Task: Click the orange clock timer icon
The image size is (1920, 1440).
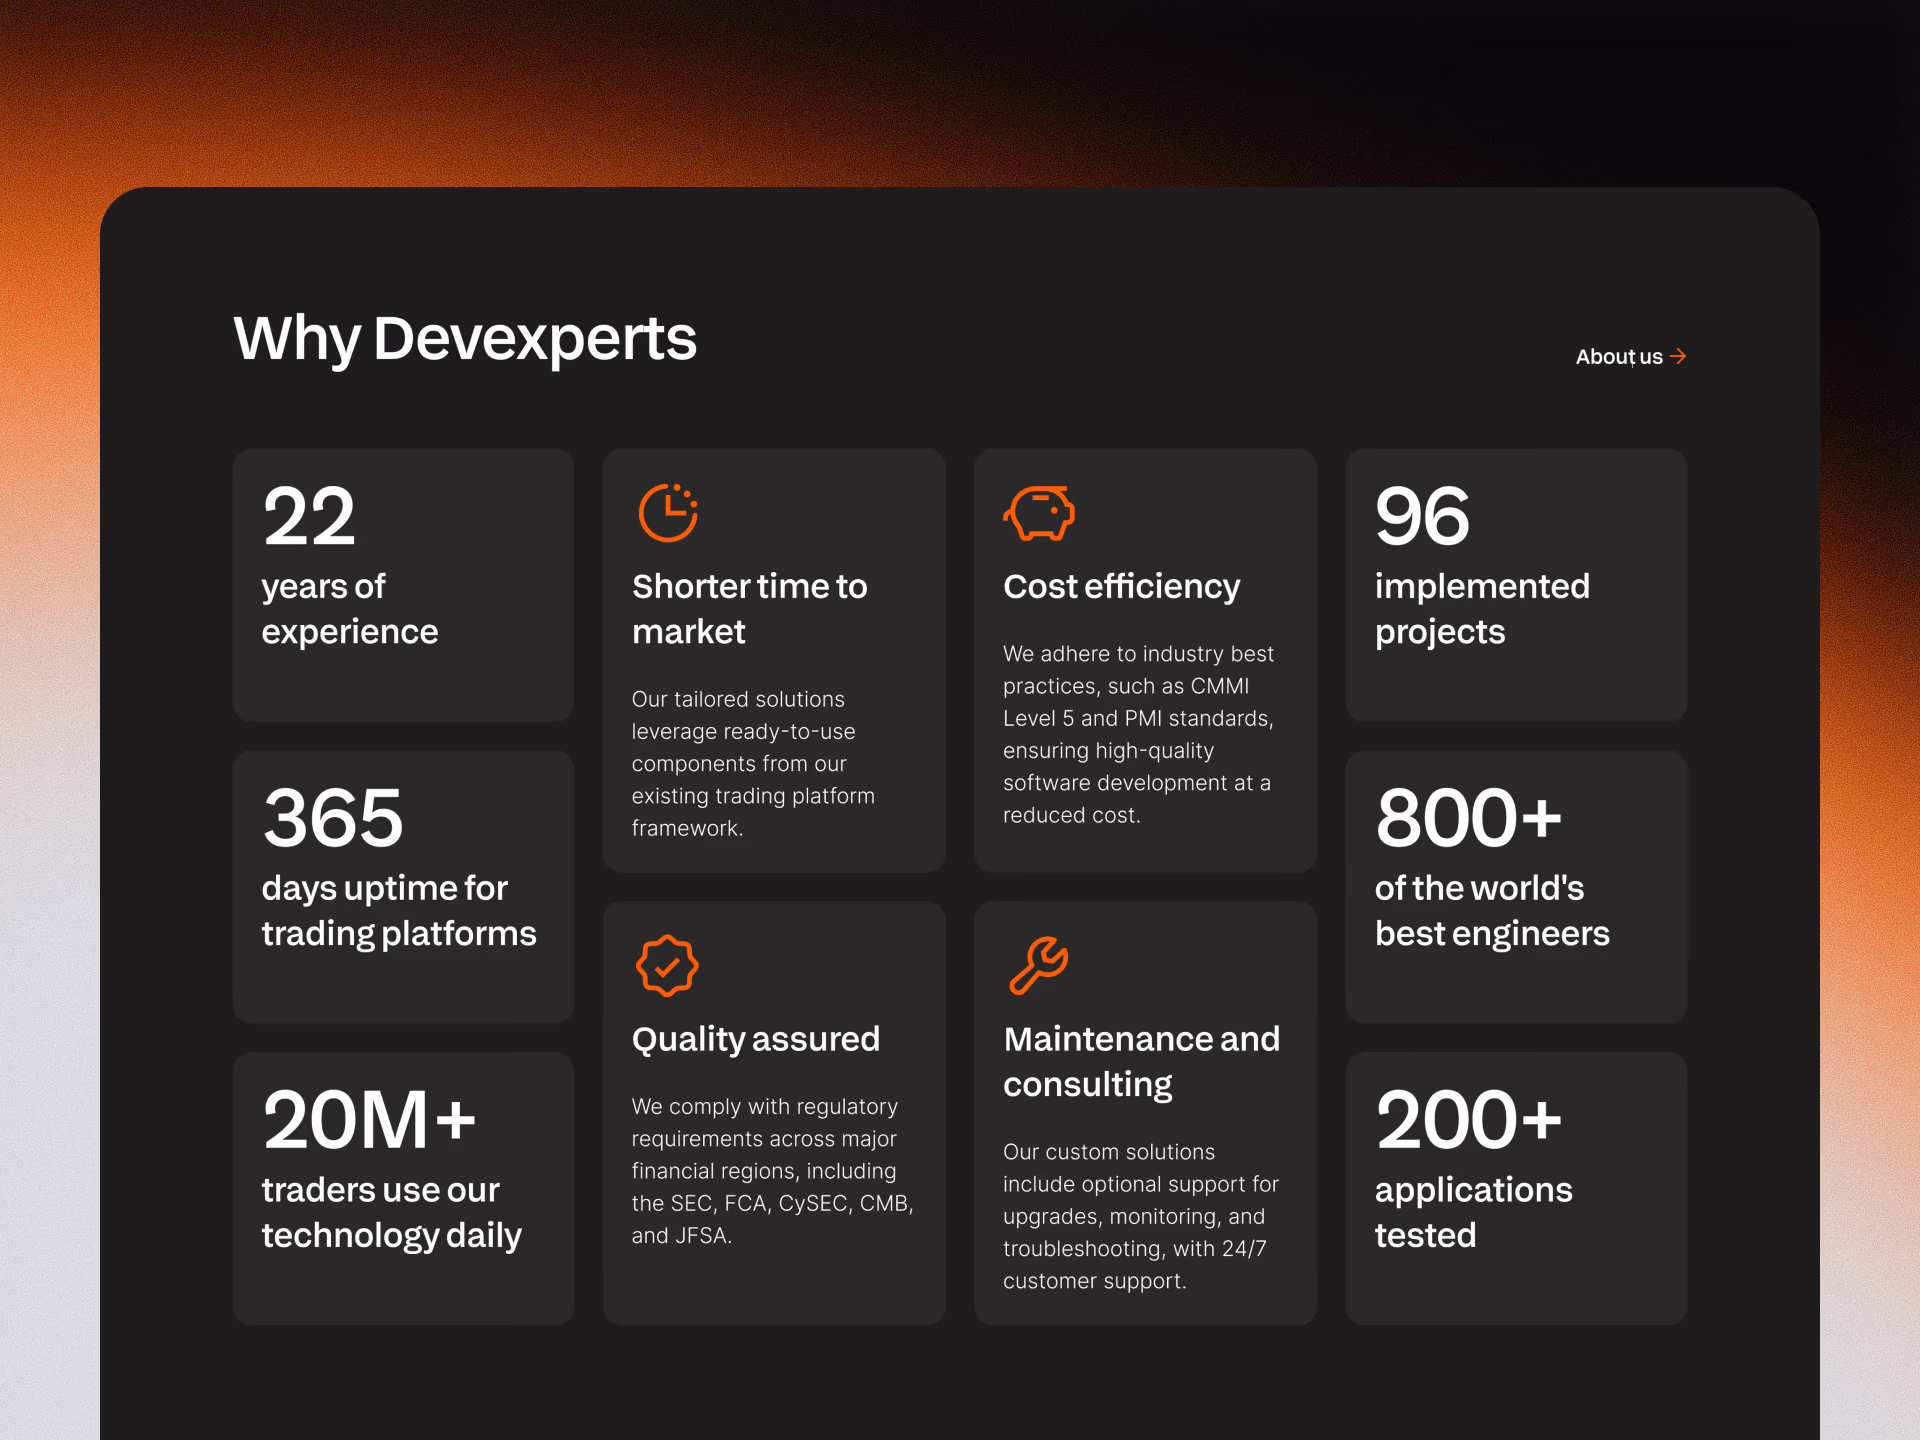Action: click(667, 513)
